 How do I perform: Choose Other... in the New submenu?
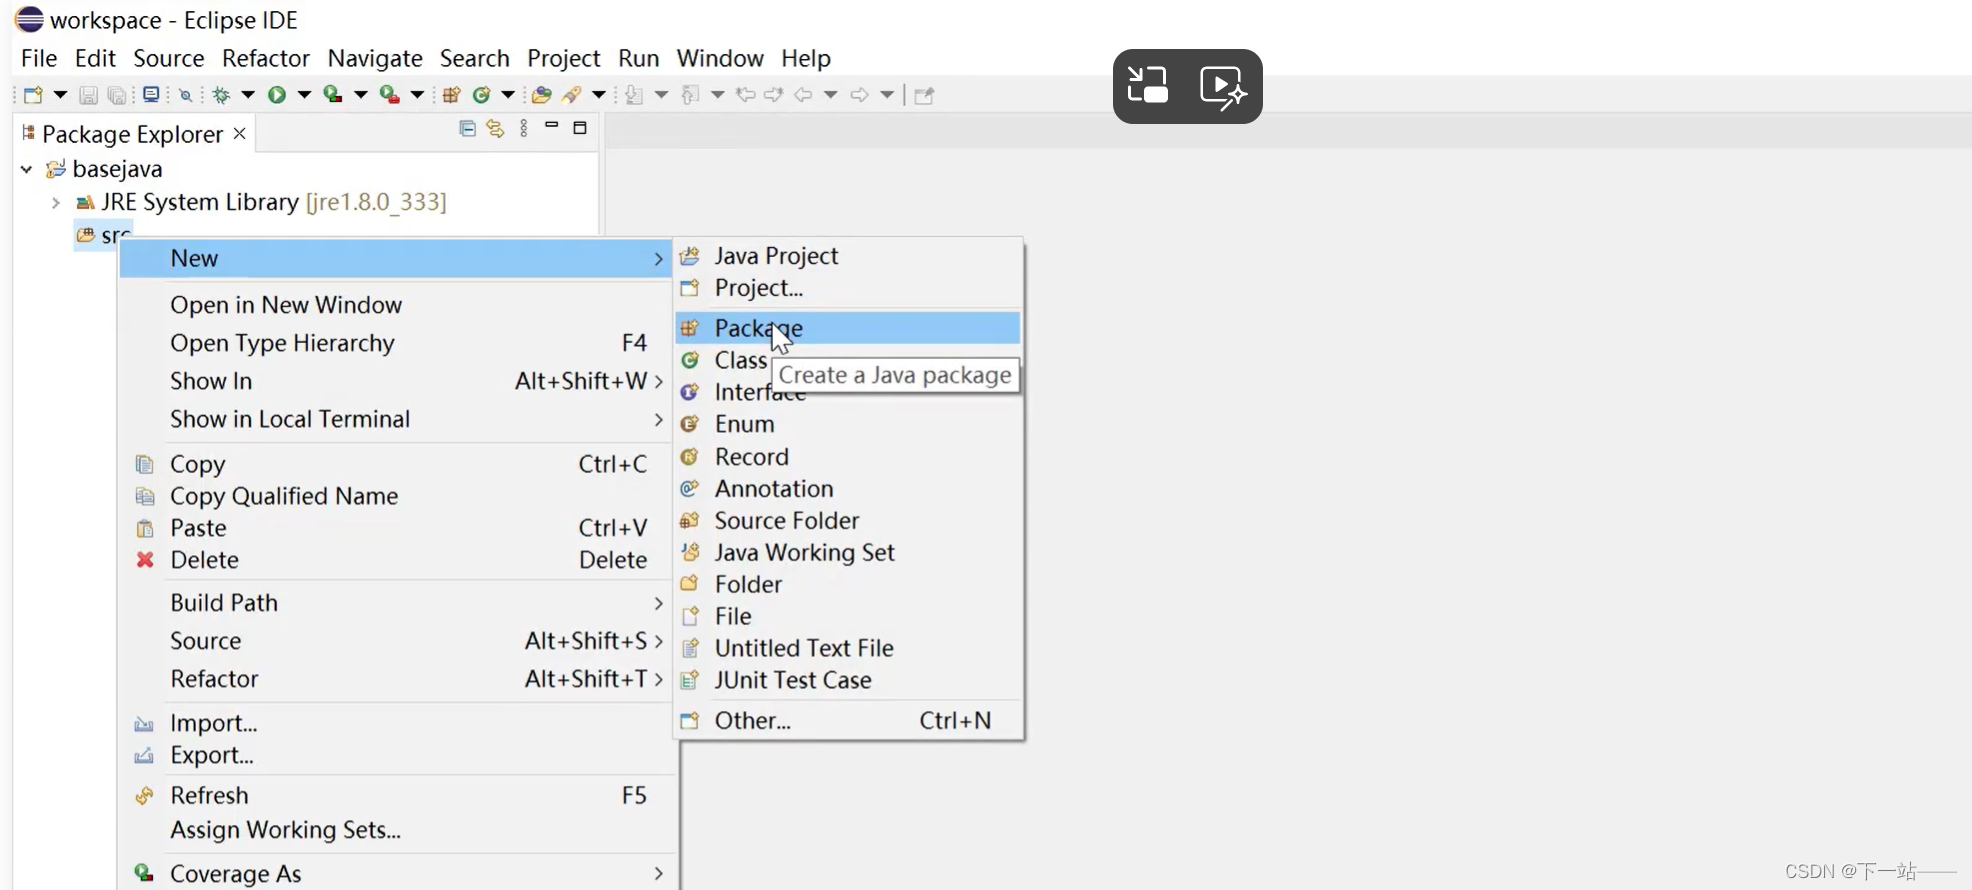click(848, 721)
